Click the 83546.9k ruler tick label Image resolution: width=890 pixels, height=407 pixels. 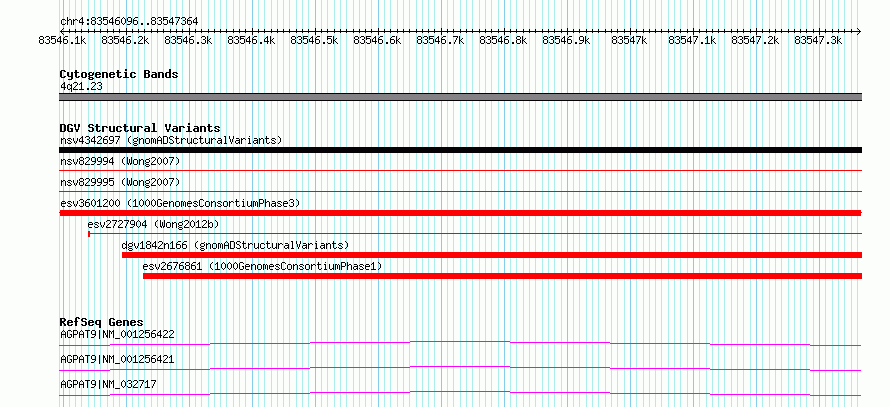566,40
